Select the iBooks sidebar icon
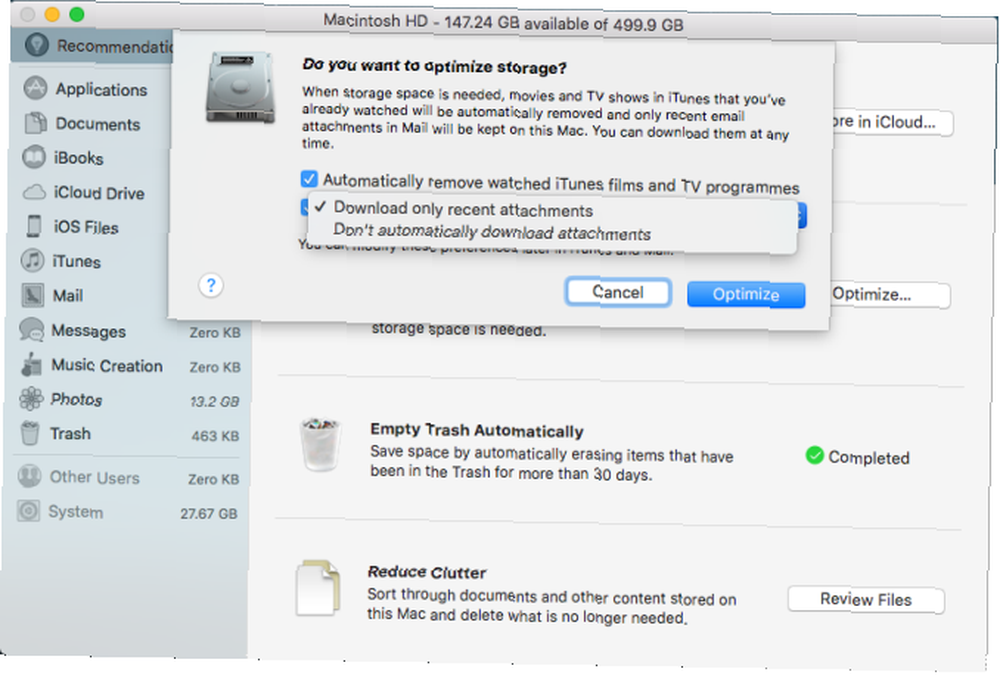Image resolution: width=1000 pixels, height=675 pixels. click(34, 157)
